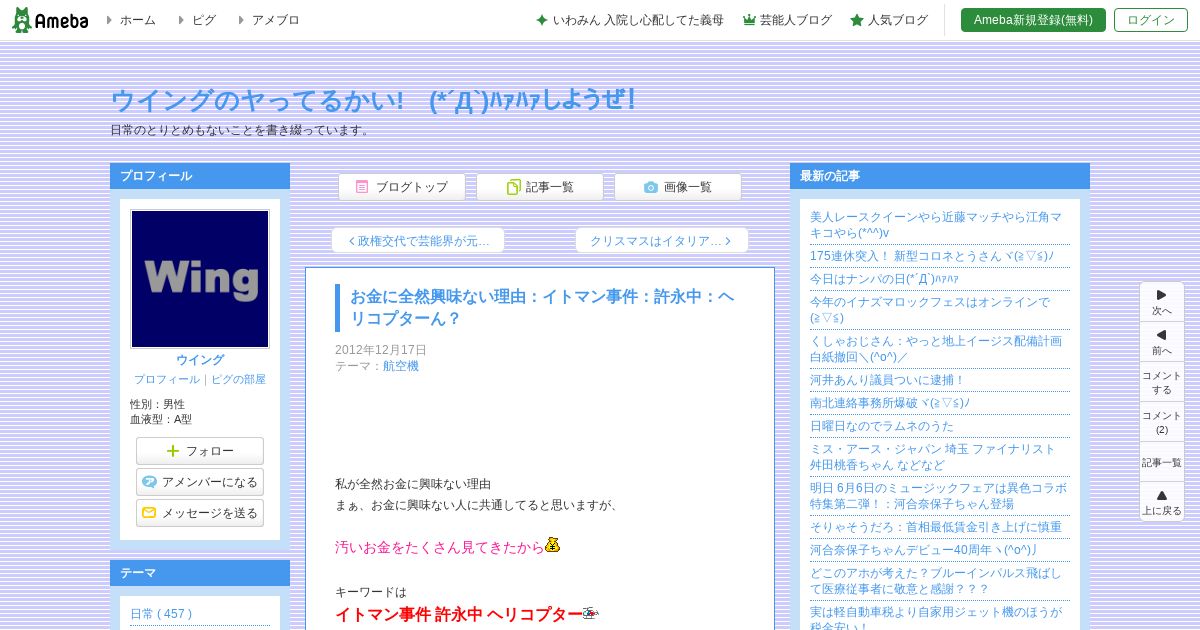The width and height of the screenshot is (1200, 630).
Task: Open 175連休突入! 新型コロネとうさん article
Action: (x=932, y=256)
